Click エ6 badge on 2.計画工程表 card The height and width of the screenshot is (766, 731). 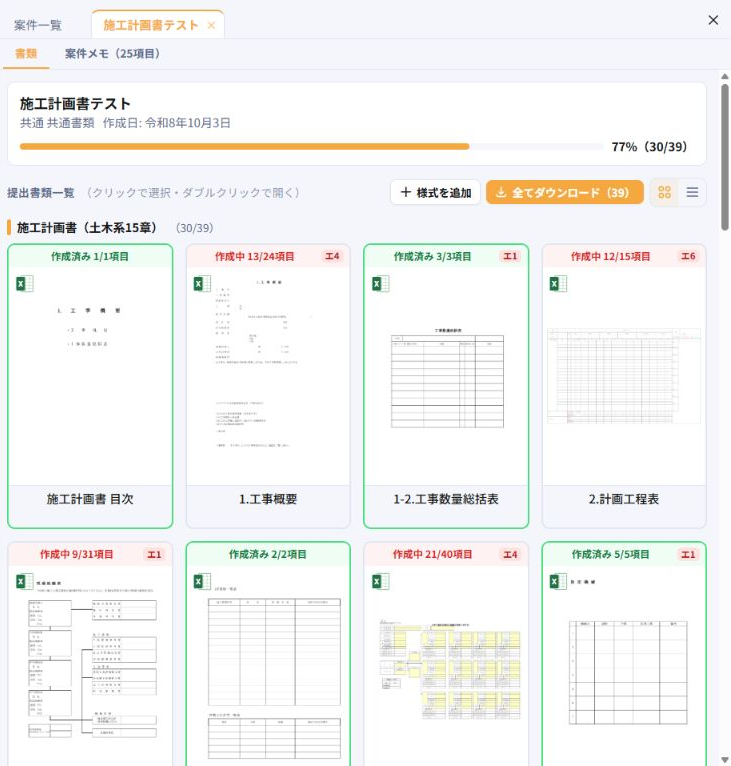pos(688,256)
